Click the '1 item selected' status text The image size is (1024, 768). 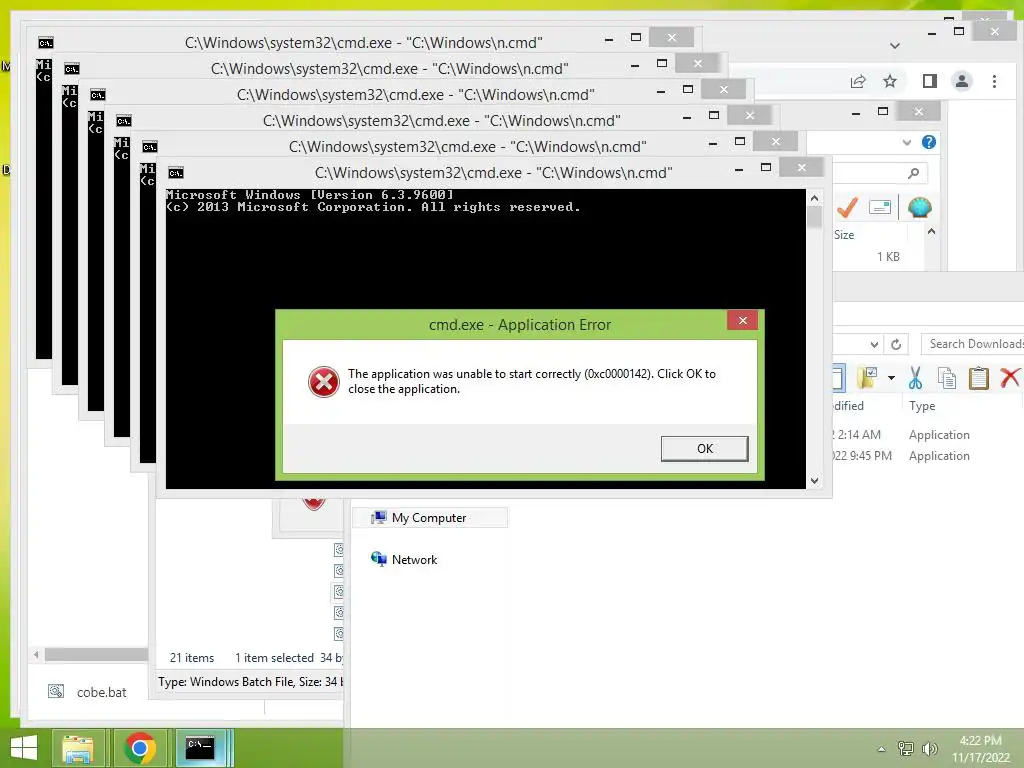click(274, 658)
